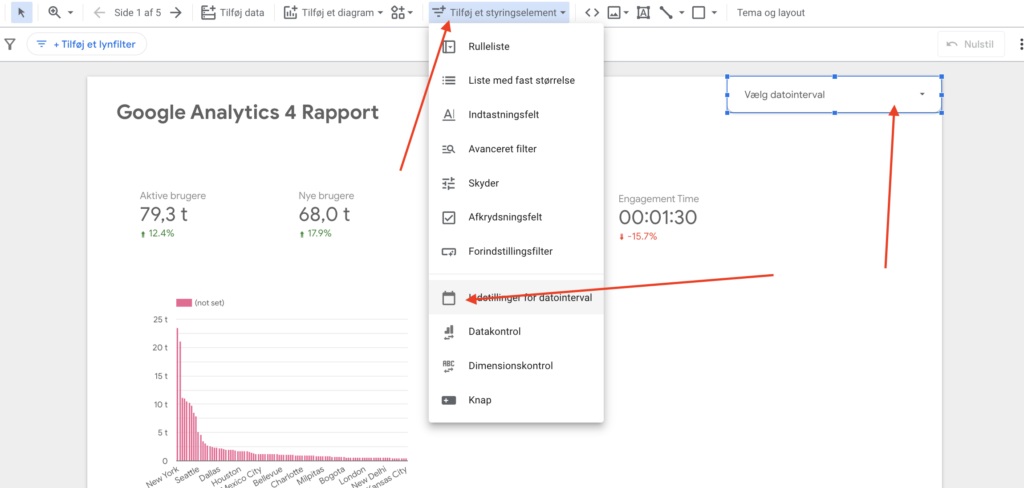Viewport: 1024px width, 488px height.
Task: Choose 'Dimensionskontrol' from the menu
Action: pyautogui.click(x=516, y=366)
